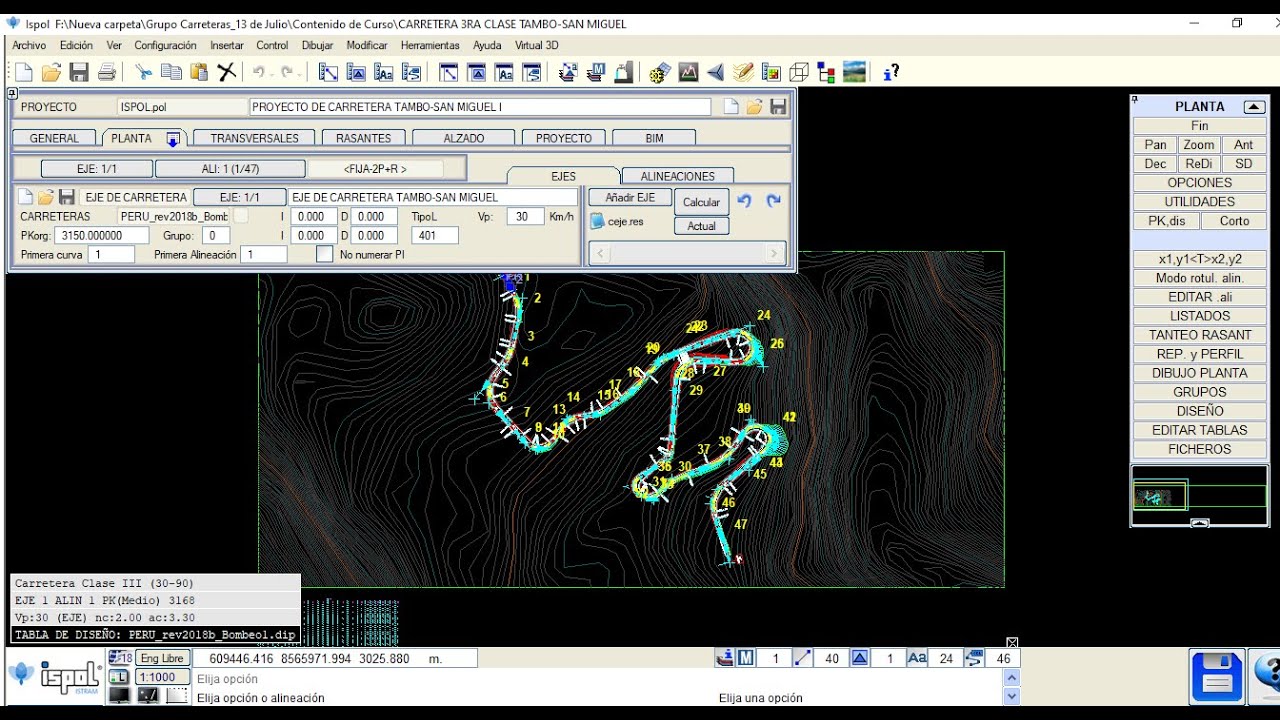The image size is (1280, 720).
Task: Click the gear settings toolbar icon
Action: point(660,72)
